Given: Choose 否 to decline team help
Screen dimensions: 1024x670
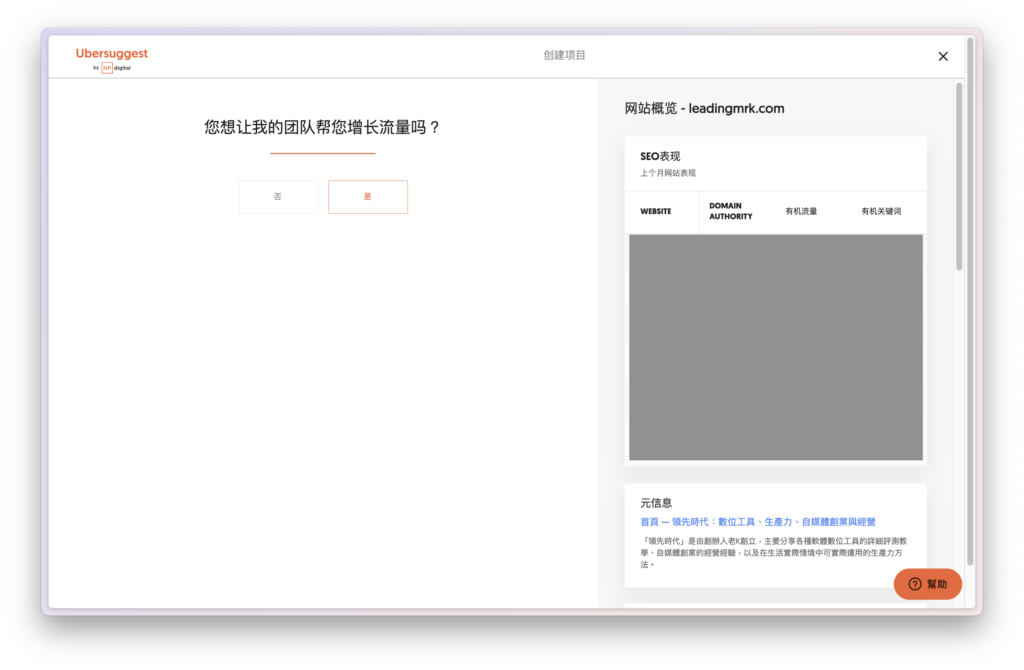Looking at the screenshot, I should [278, 197].
